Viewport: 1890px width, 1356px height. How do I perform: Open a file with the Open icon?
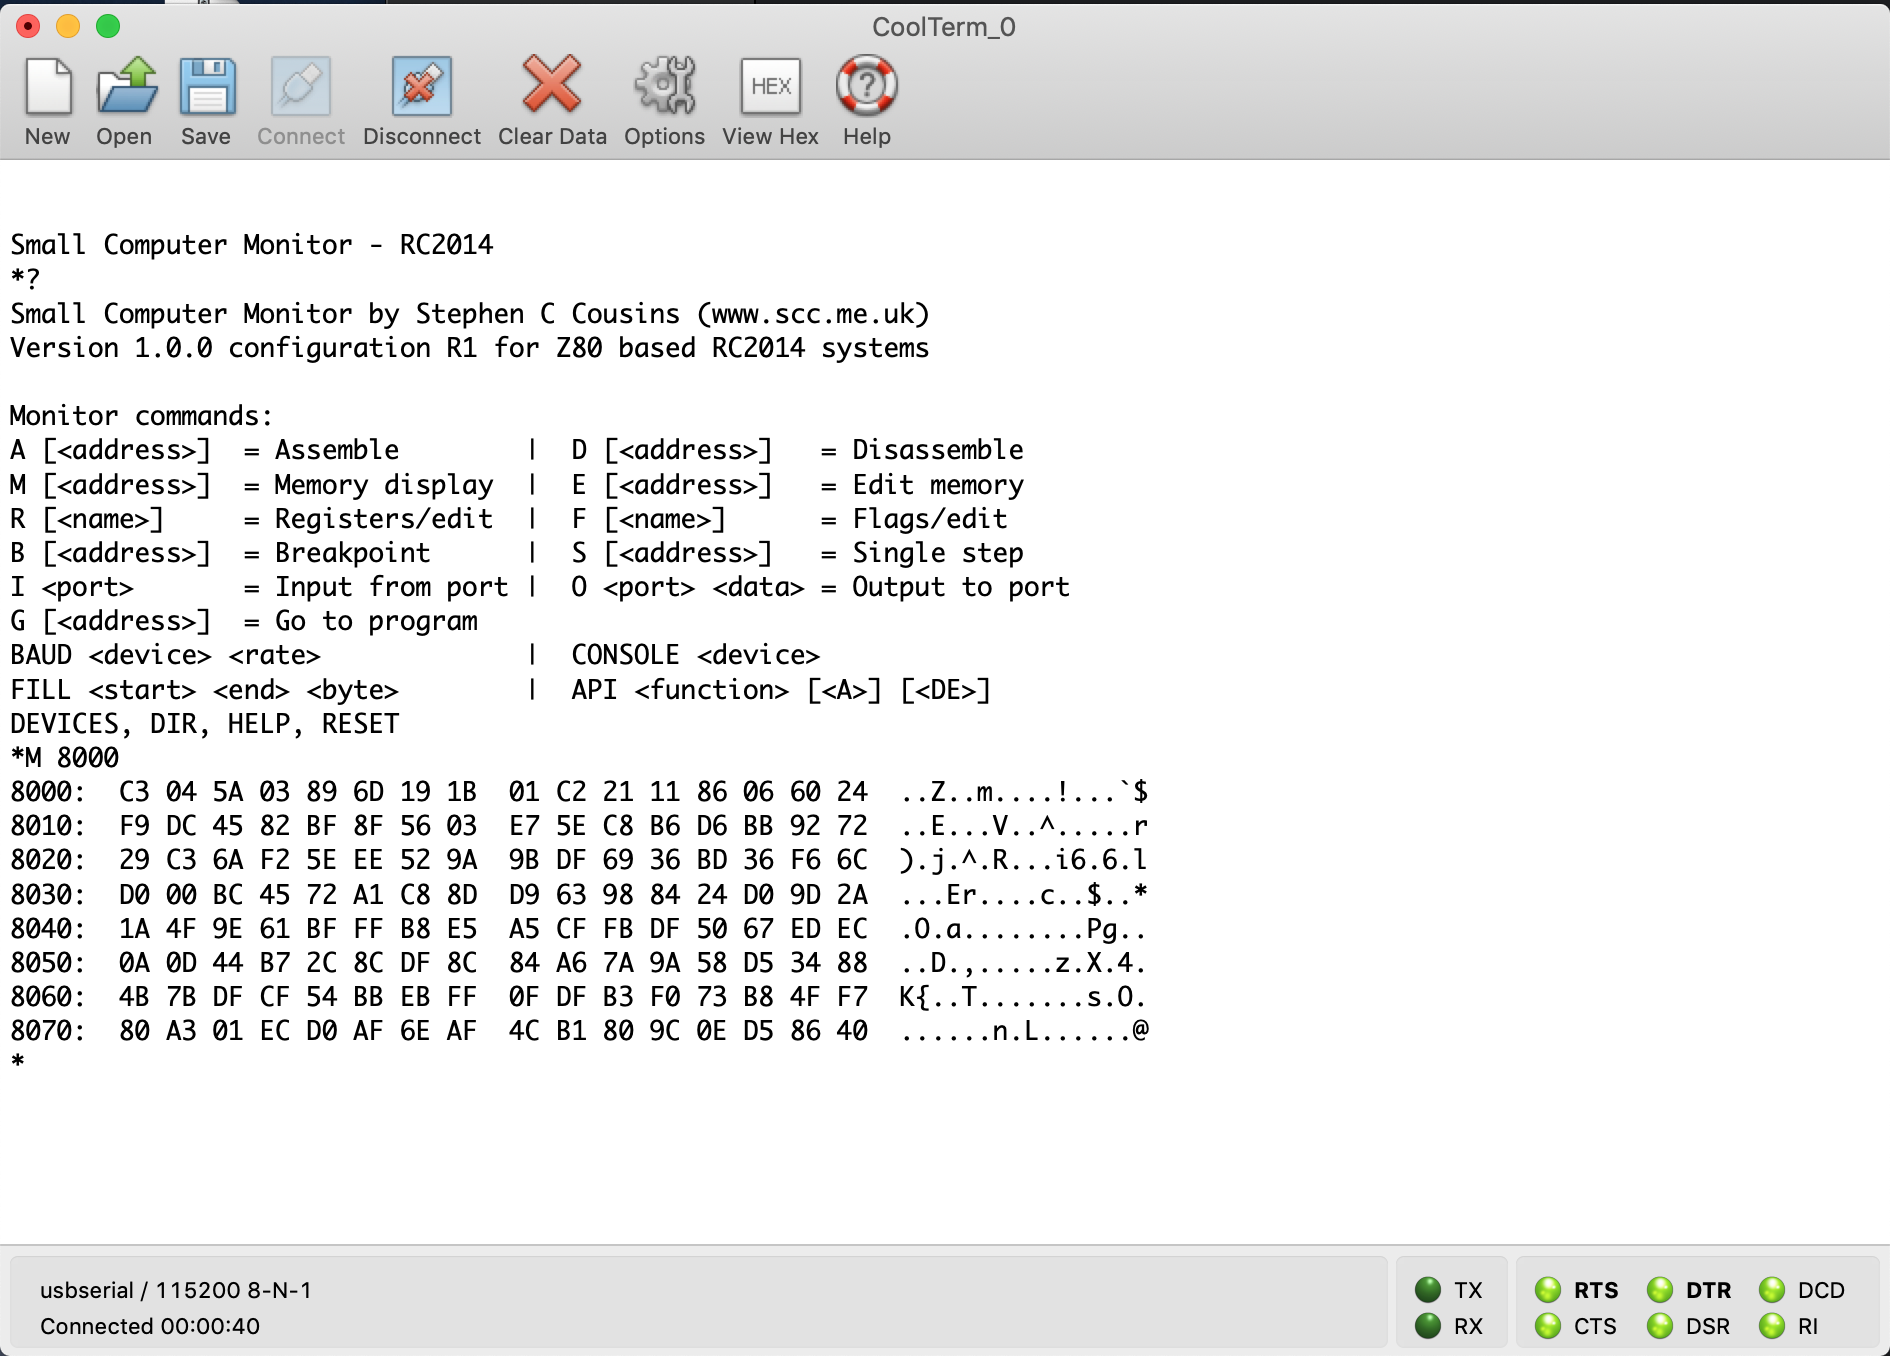126,87
